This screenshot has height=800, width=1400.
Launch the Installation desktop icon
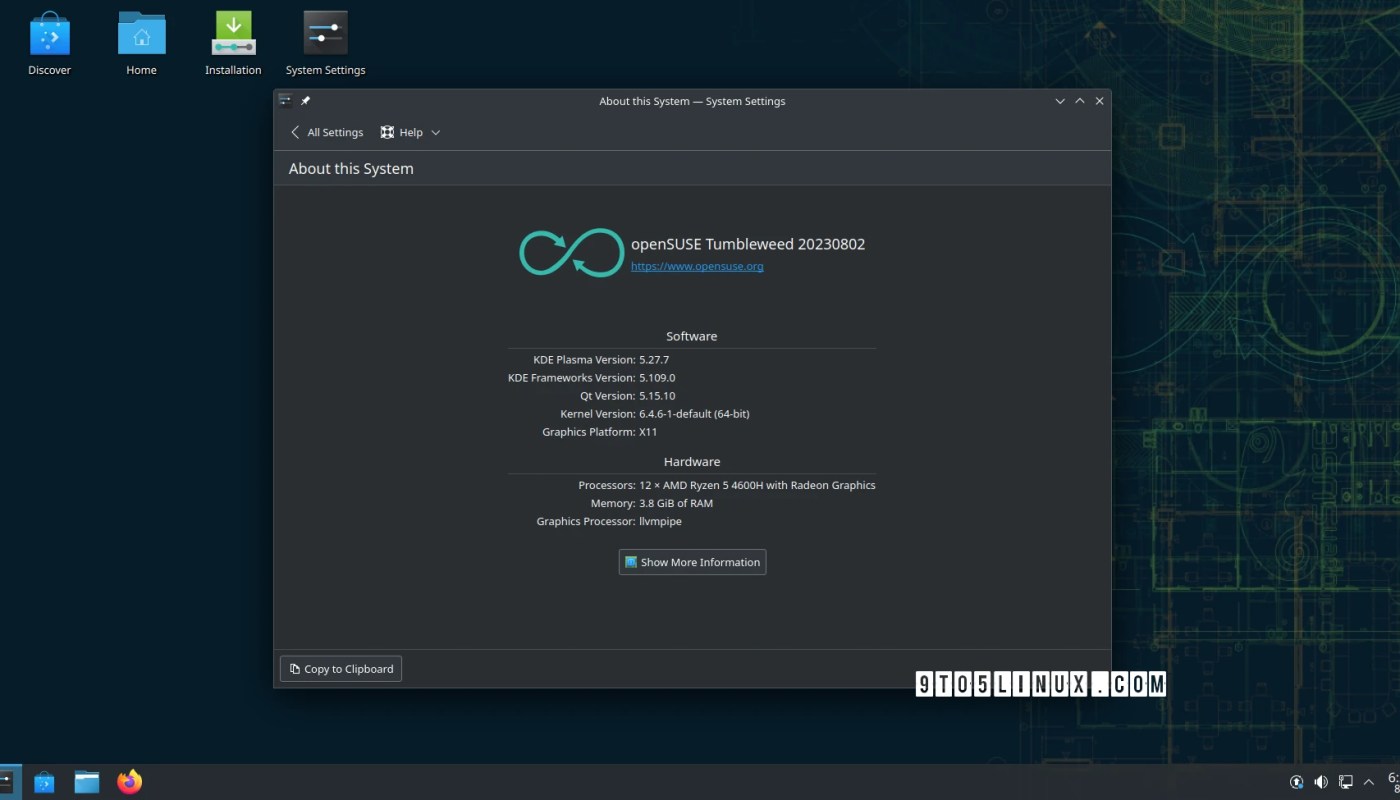click(233, 43)
